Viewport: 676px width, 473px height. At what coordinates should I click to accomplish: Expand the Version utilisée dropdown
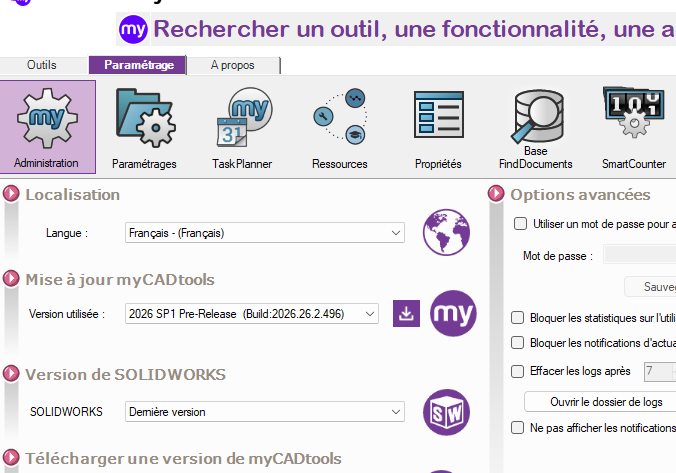point(252,314)
